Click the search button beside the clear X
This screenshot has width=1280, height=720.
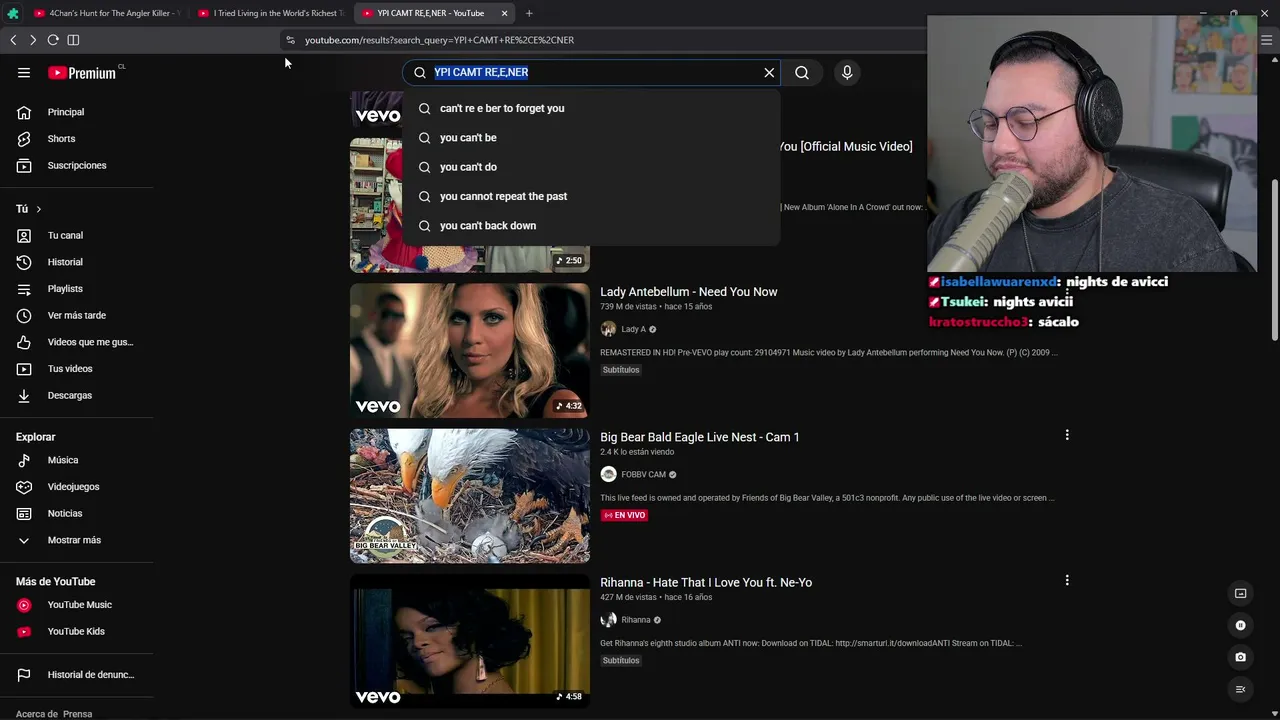tap(802, 72)
